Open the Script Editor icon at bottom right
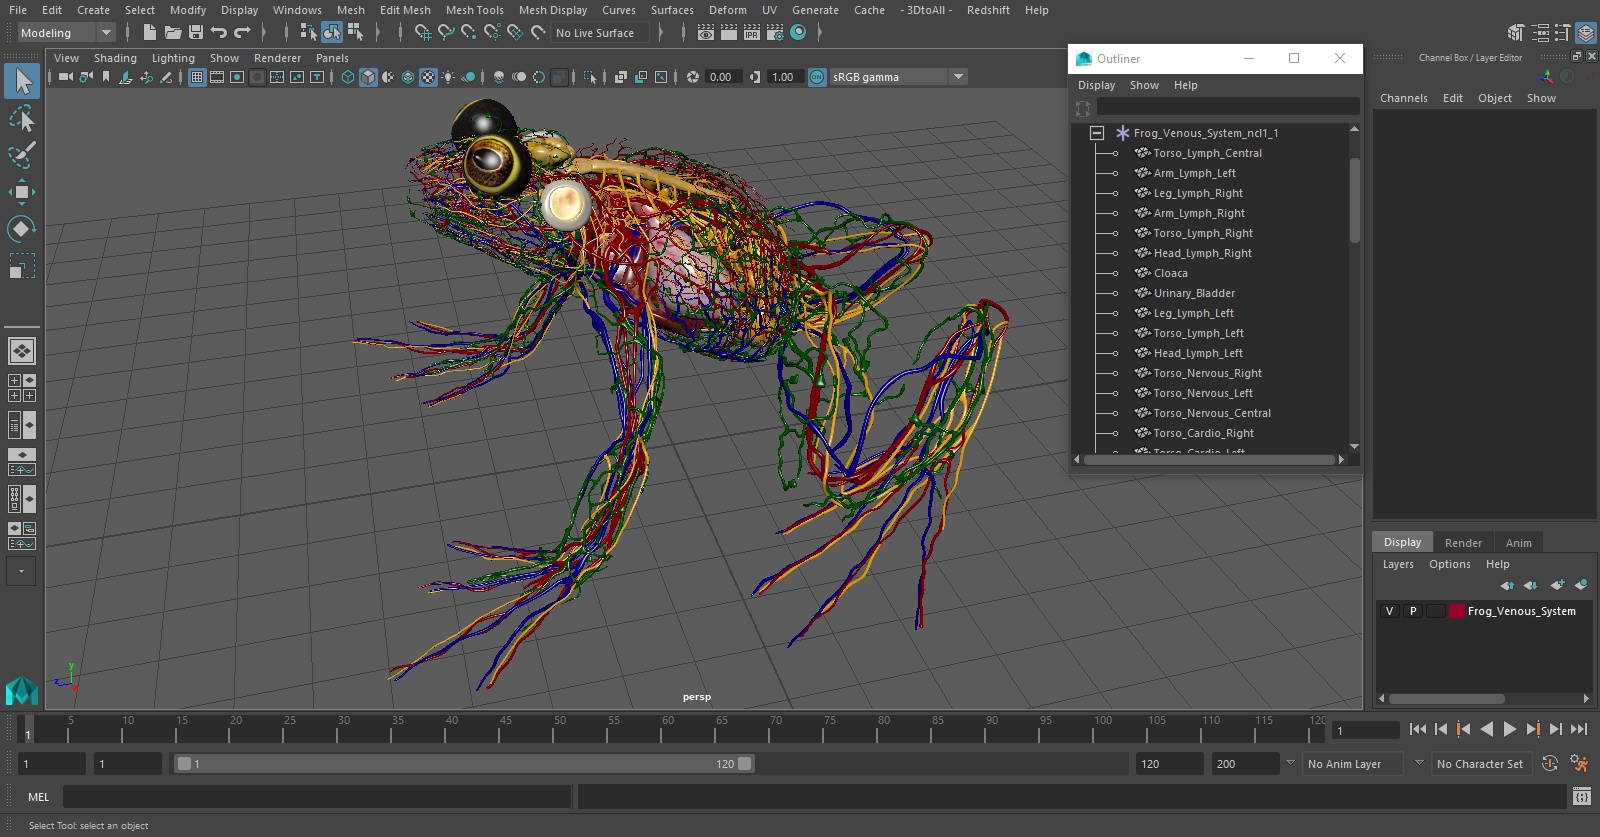 (x=1582, y=796)
